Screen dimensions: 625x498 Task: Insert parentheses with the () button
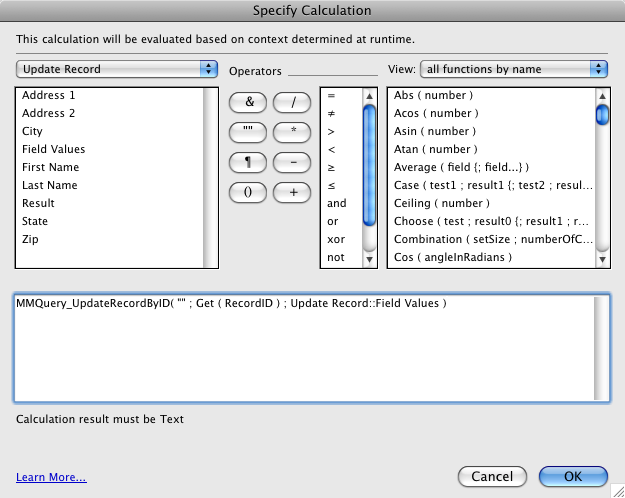pyautogui.click(x=248, y=192)
